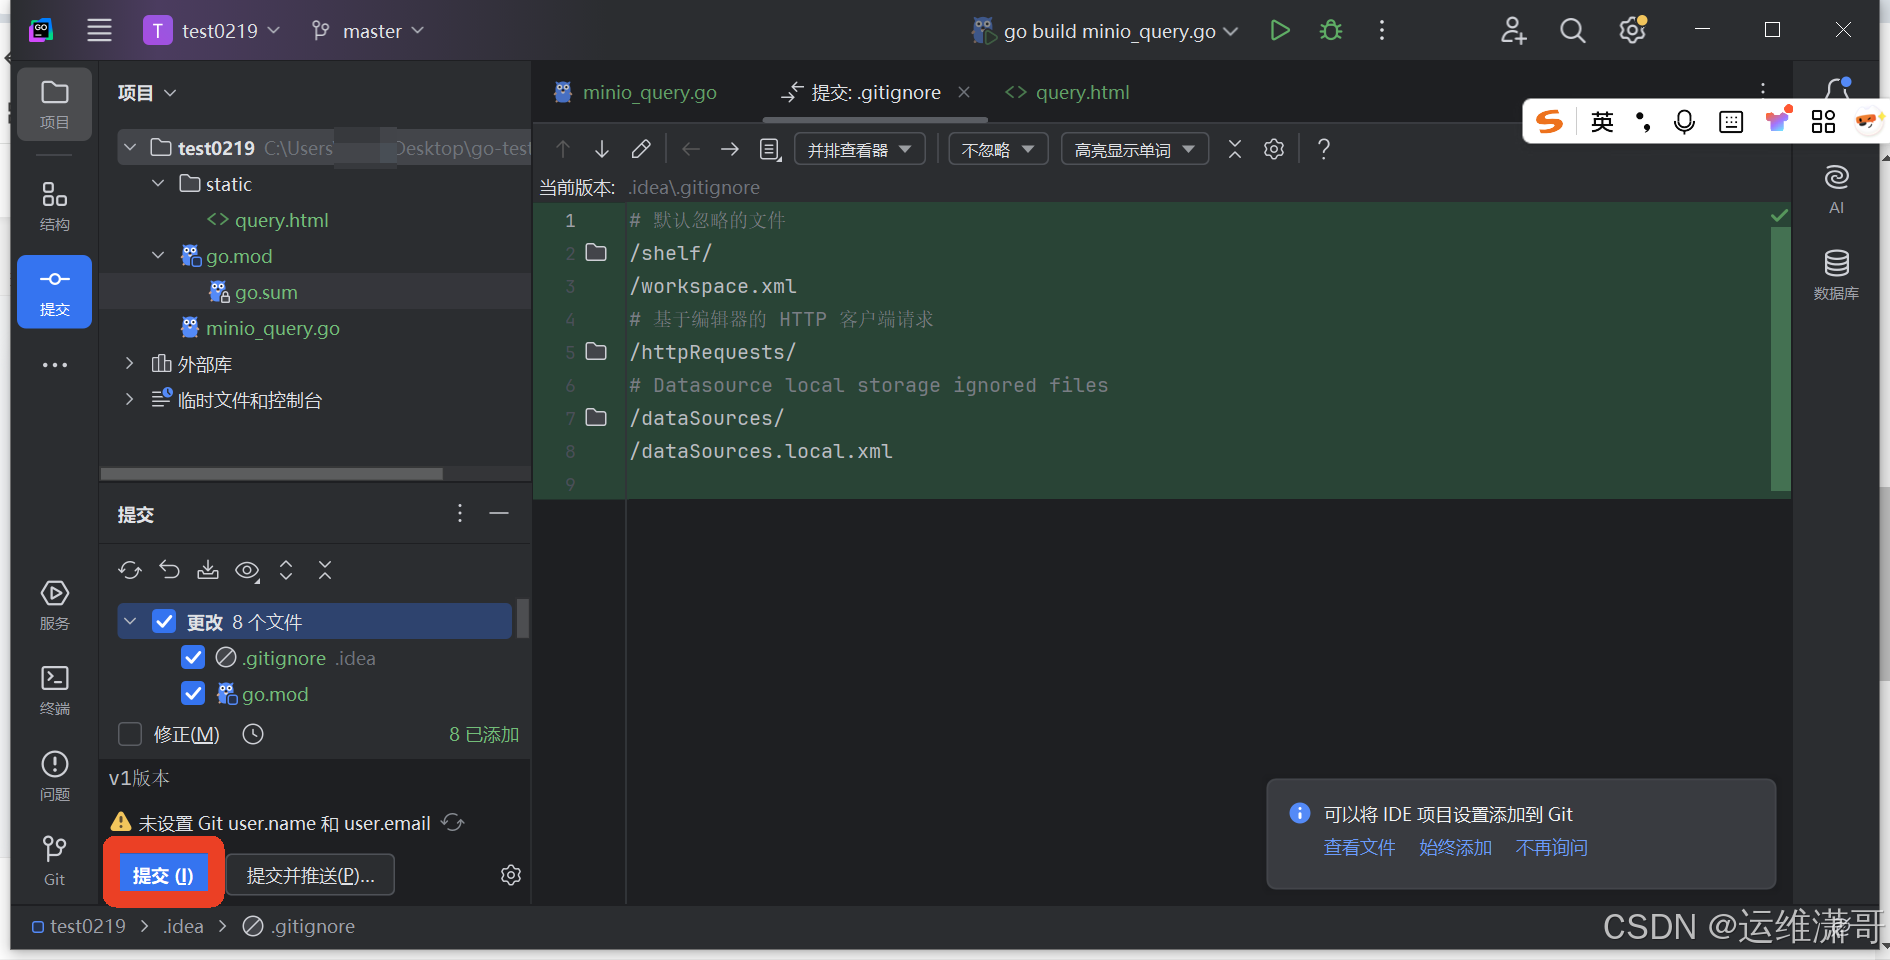The height and width of the screenshot is (960, 1890).
Task: Start the go build run configuration
Action: [1280, 30]
